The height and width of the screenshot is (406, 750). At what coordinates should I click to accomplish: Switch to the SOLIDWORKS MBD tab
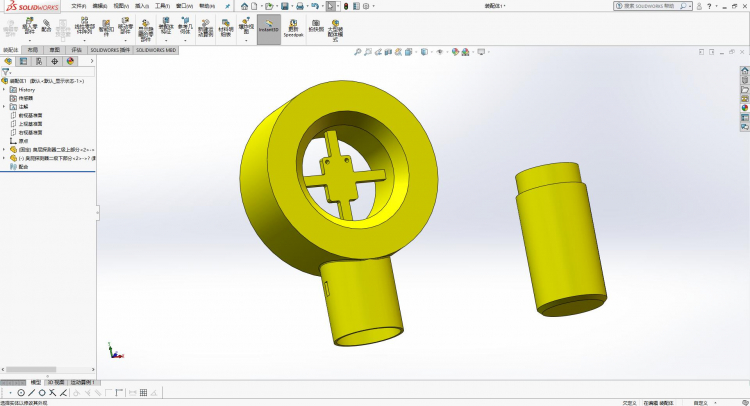point(156,50)
